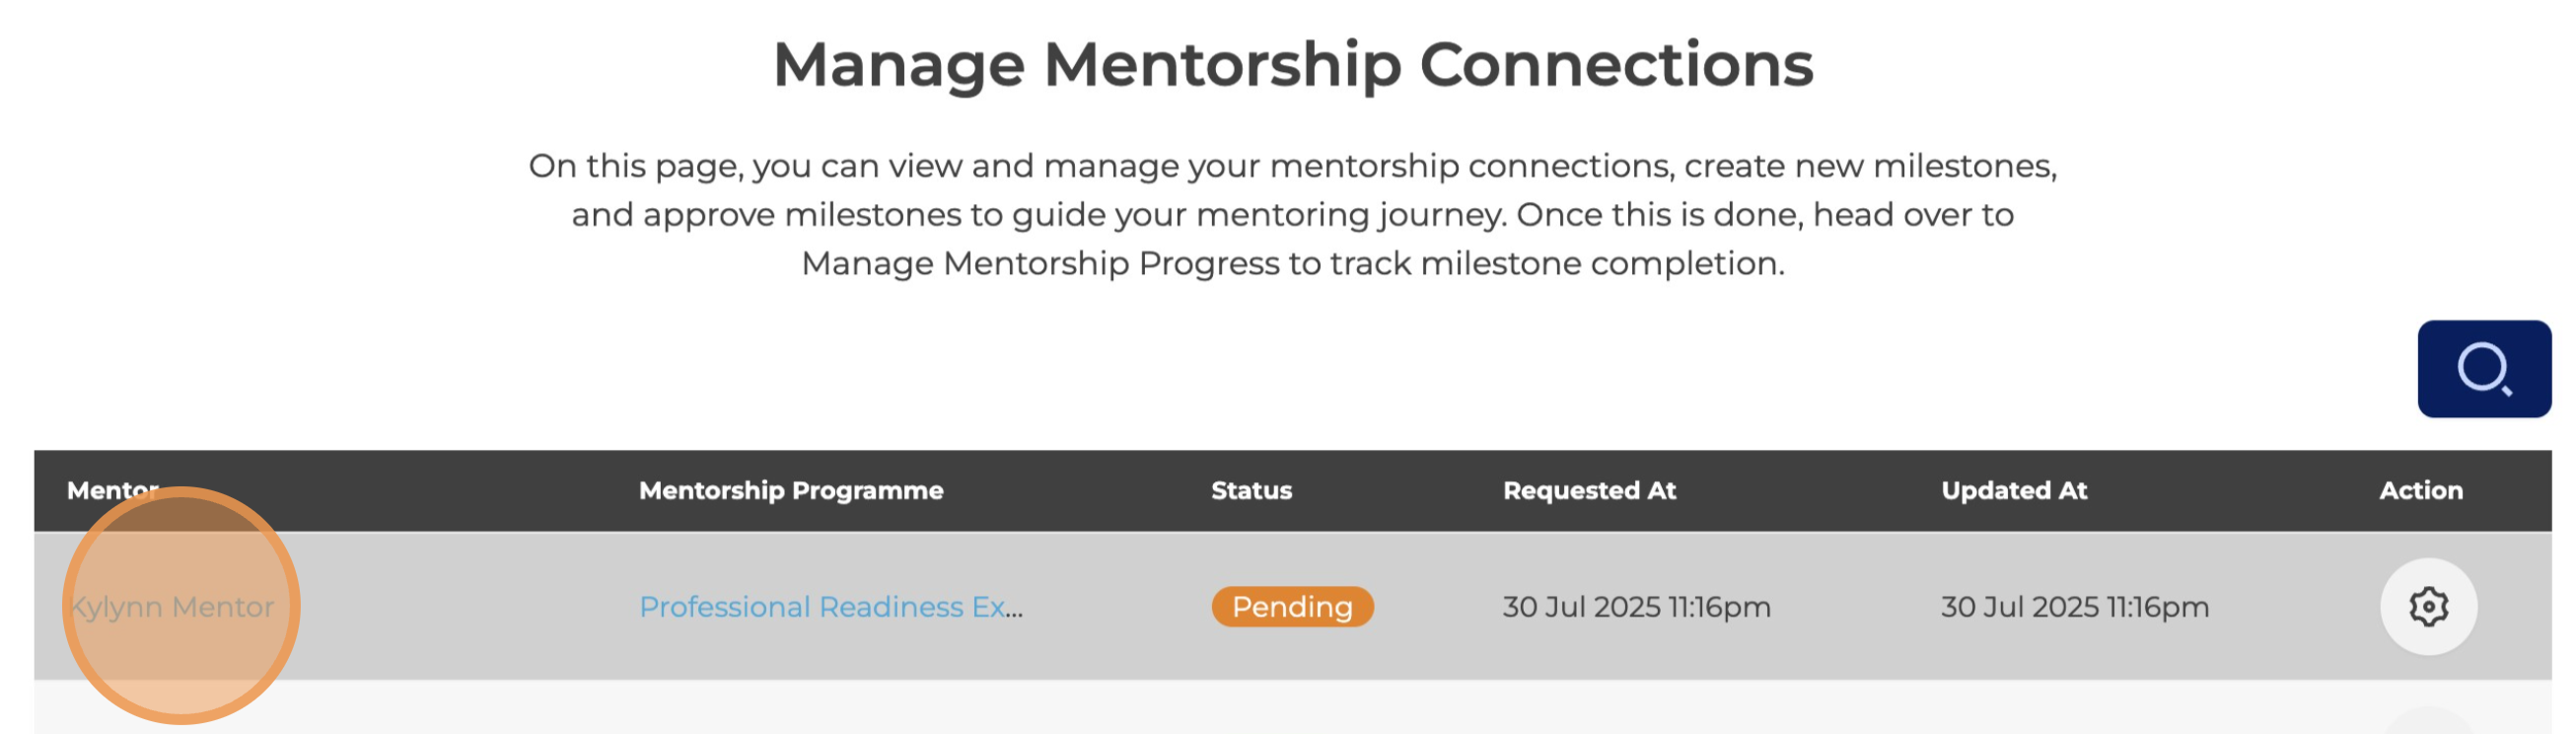Viewport: 2576px width, 734px height.
Task: Click the first line of the intro paragraph
Action: coord(1292,166)
